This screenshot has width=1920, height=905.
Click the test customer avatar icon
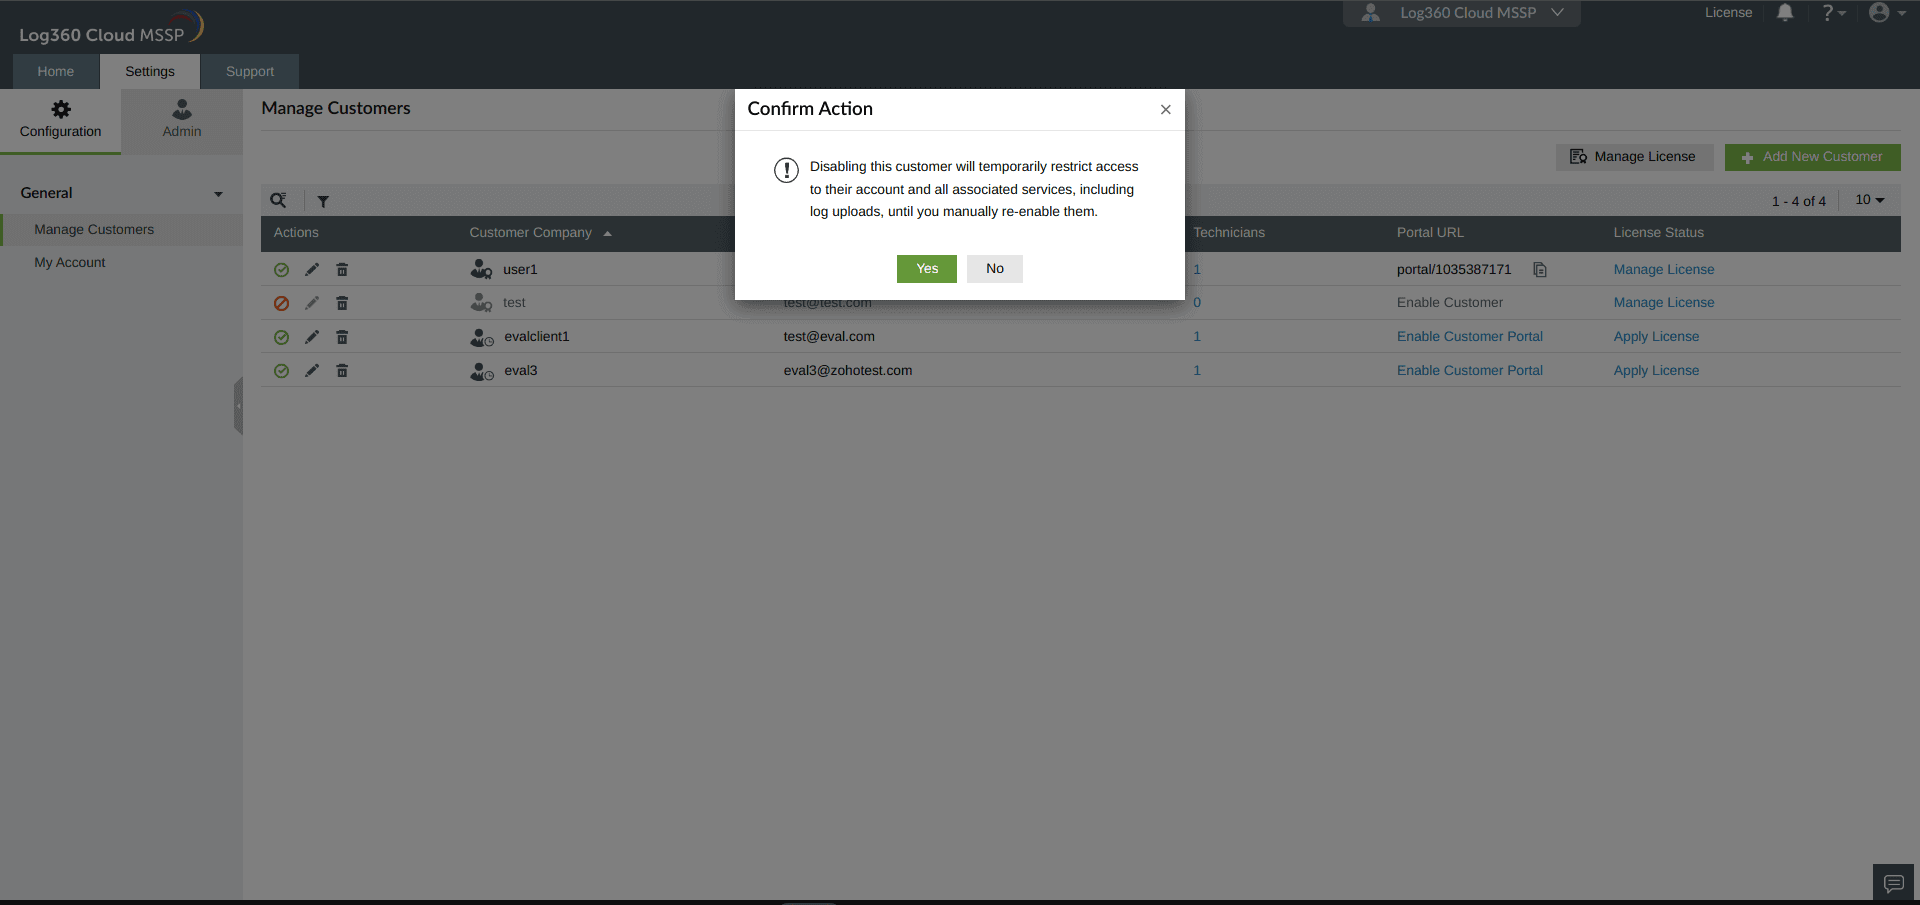point(481,303)
